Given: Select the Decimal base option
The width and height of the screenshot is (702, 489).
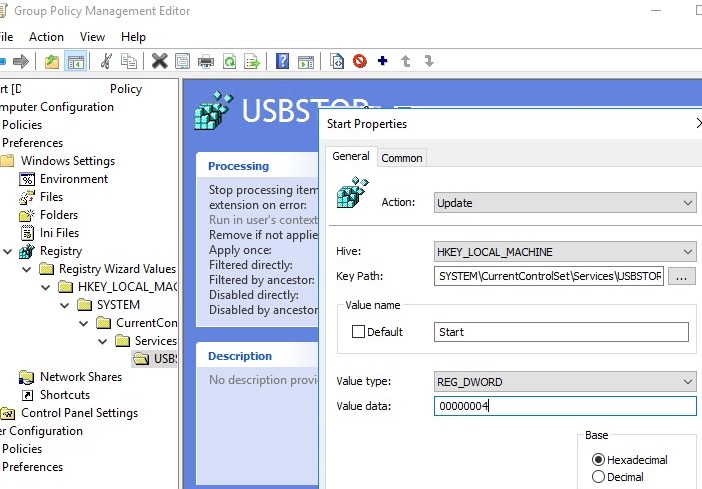Looking at the screenshot, I should pyautogui.click(x=599, y=477).
